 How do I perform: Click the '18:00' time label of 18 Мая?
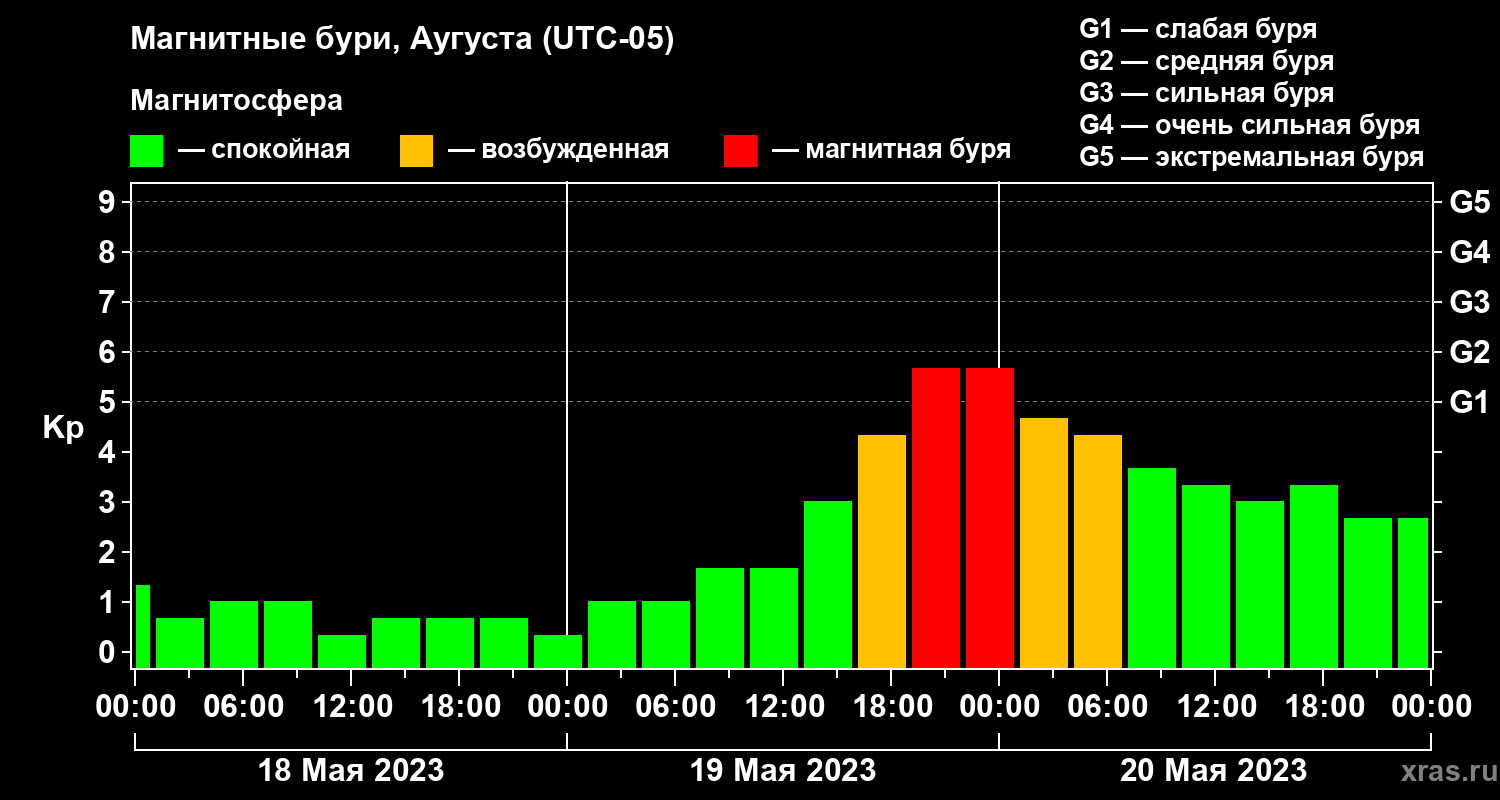point(459,707)
